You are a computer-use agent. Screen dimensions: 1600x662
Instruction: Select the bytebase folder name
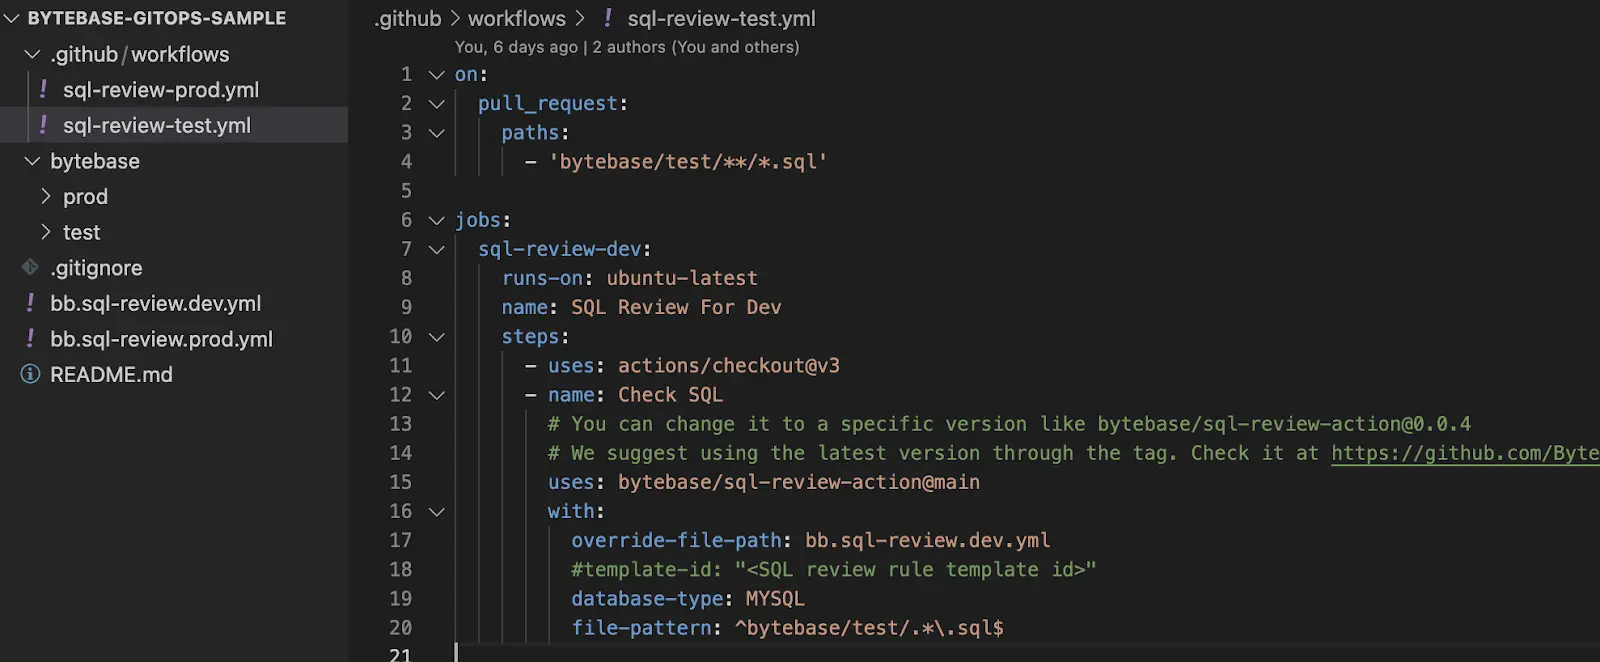(x=95, y=161)
